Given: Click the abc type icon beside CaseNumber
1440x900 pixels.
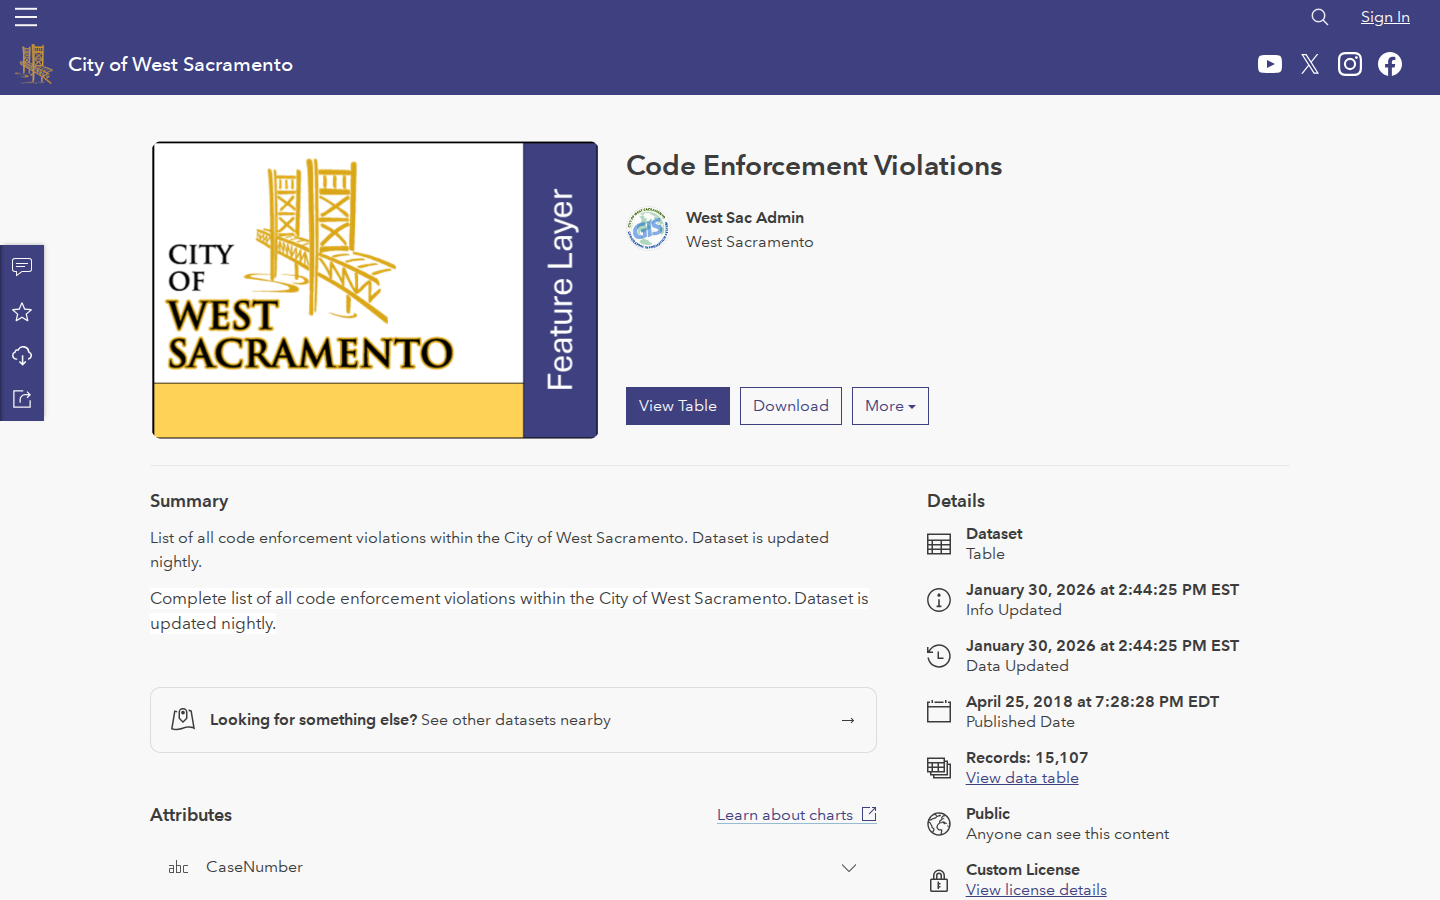Looking at the screenshot, I should pos(178,868).
